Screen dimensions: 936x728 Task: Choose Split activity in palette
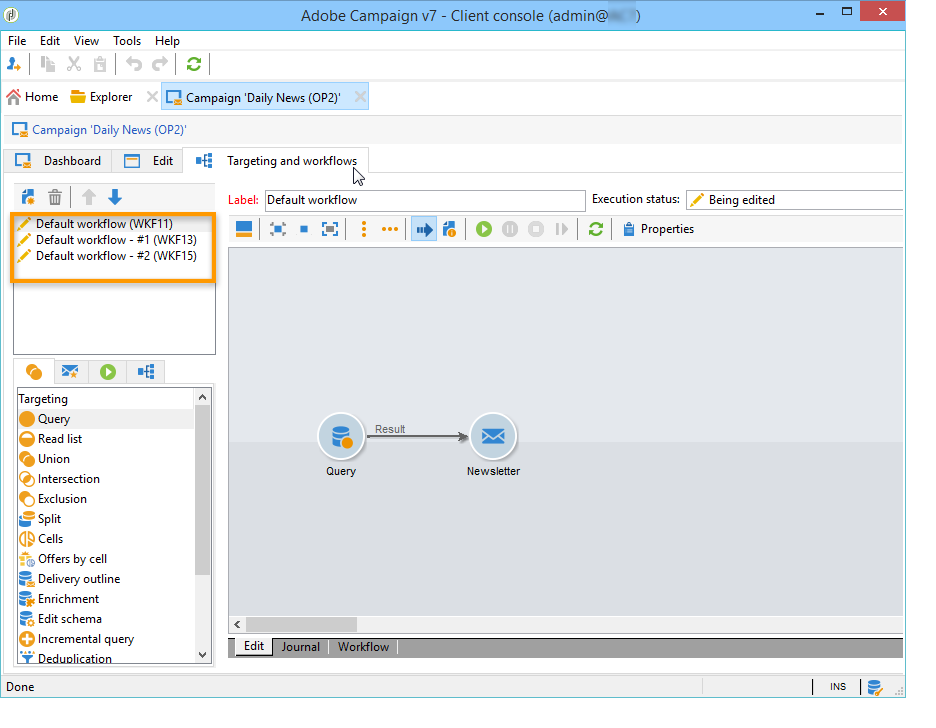pos(49,519)
